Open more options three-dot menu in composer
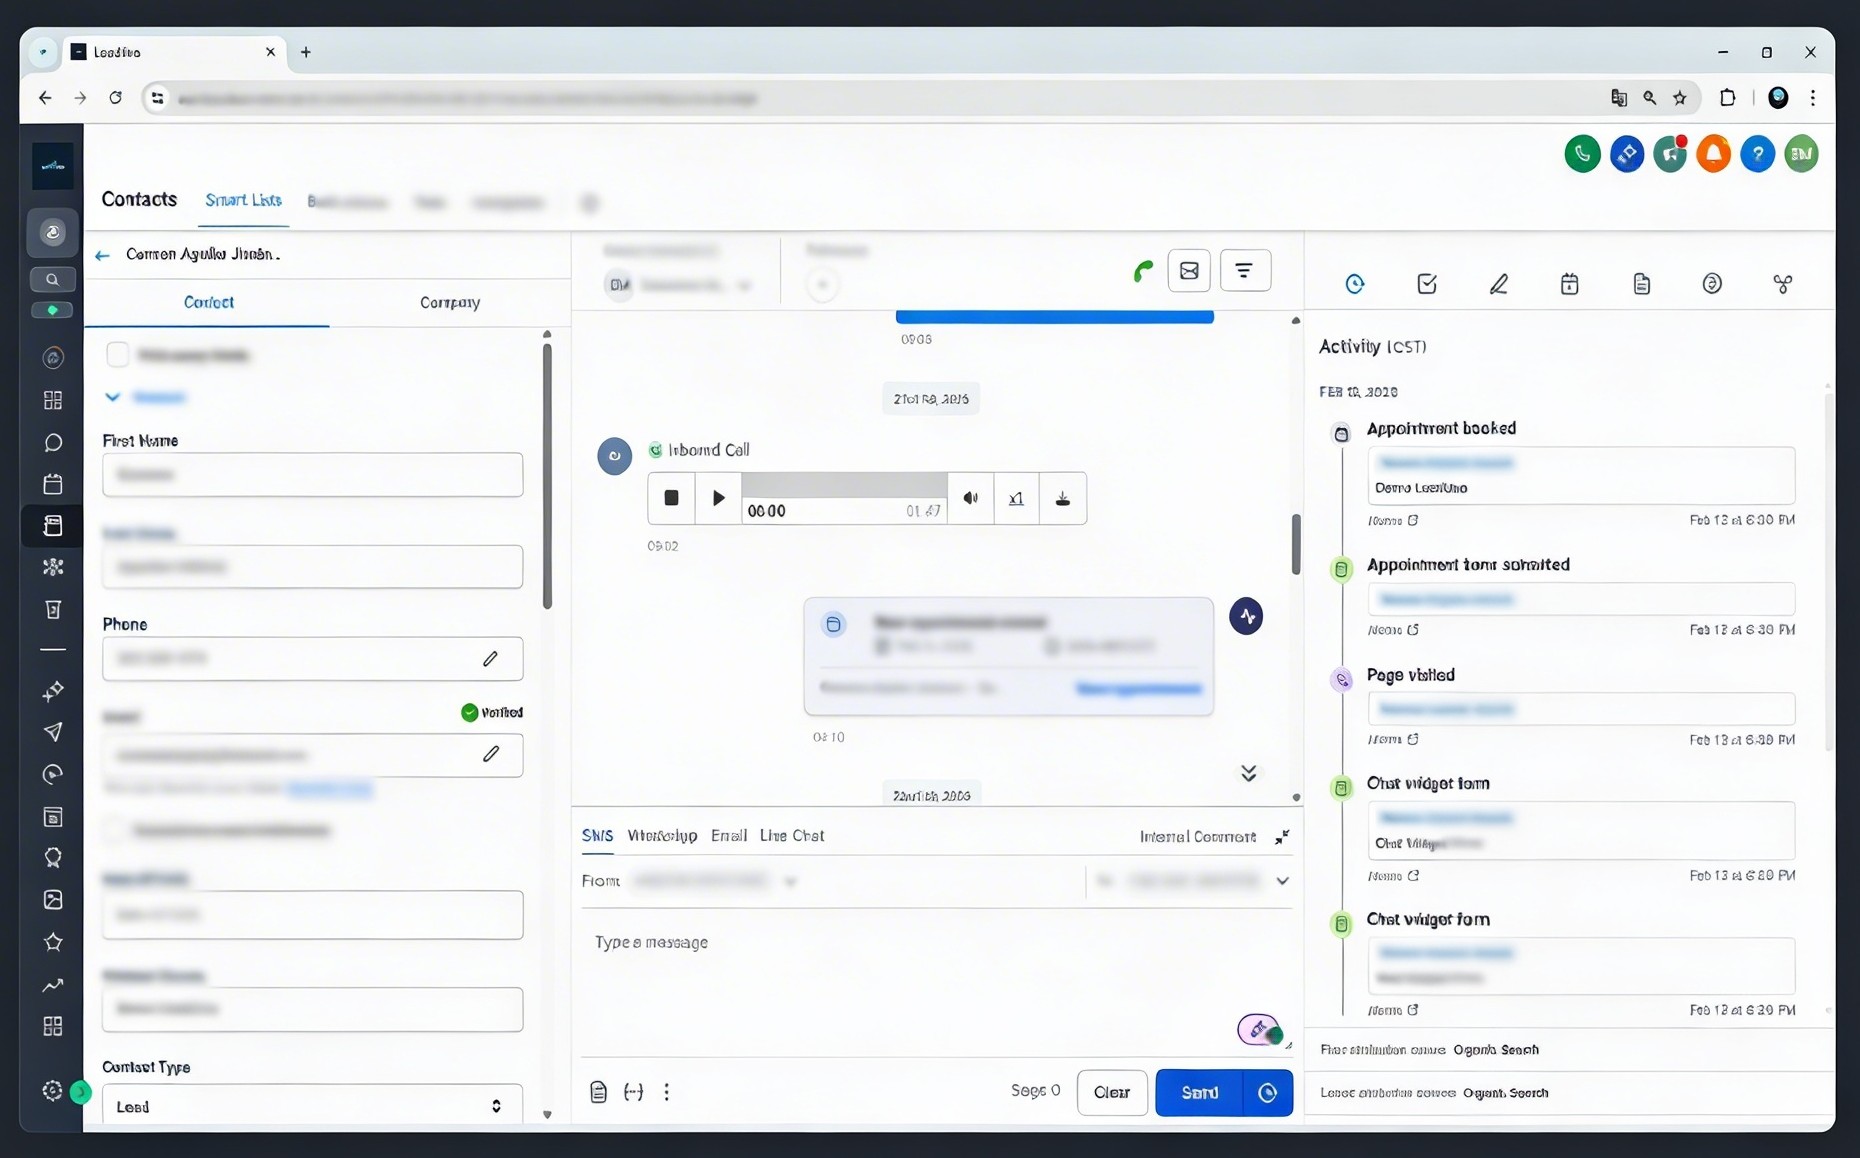Image resolution: width=1860 pixels, height=1158 pixels. pyautogui.click(x=667, y=1092)
